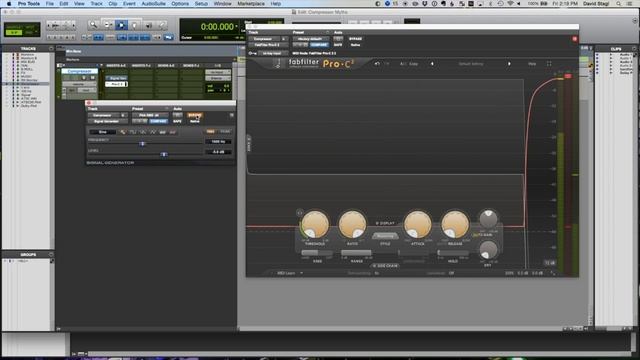The height and width of the screenshot is (360, 640).
Task: Click the Grid mode button at top left
Action: coord(14,32)
